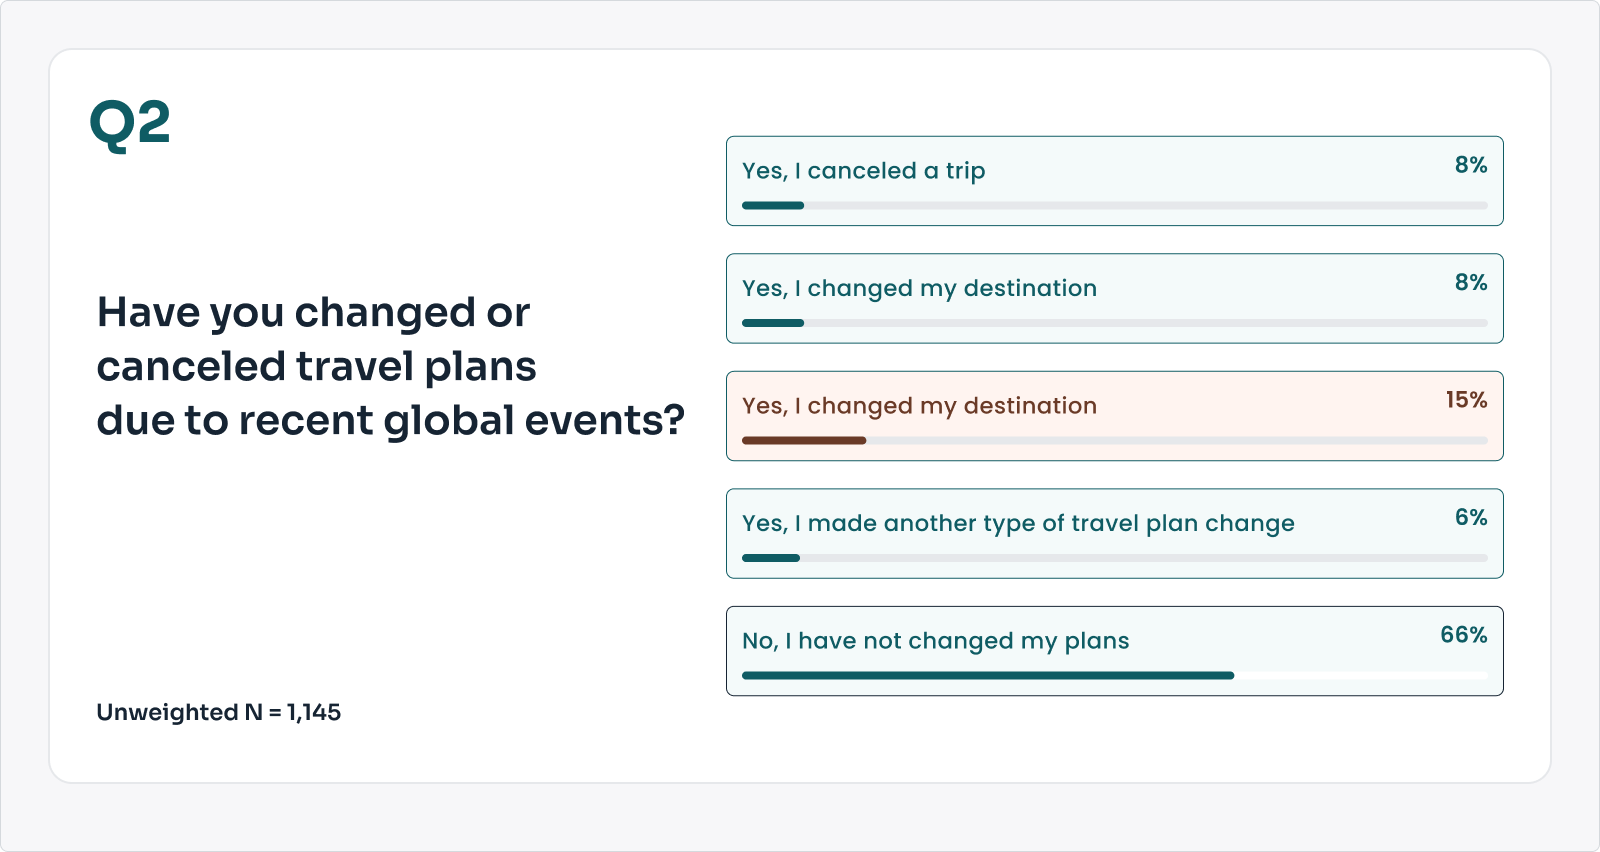Select the highlighted "Yes, I changed my destination" label
The image size is (1600, 852).
(x=919, y=406)
